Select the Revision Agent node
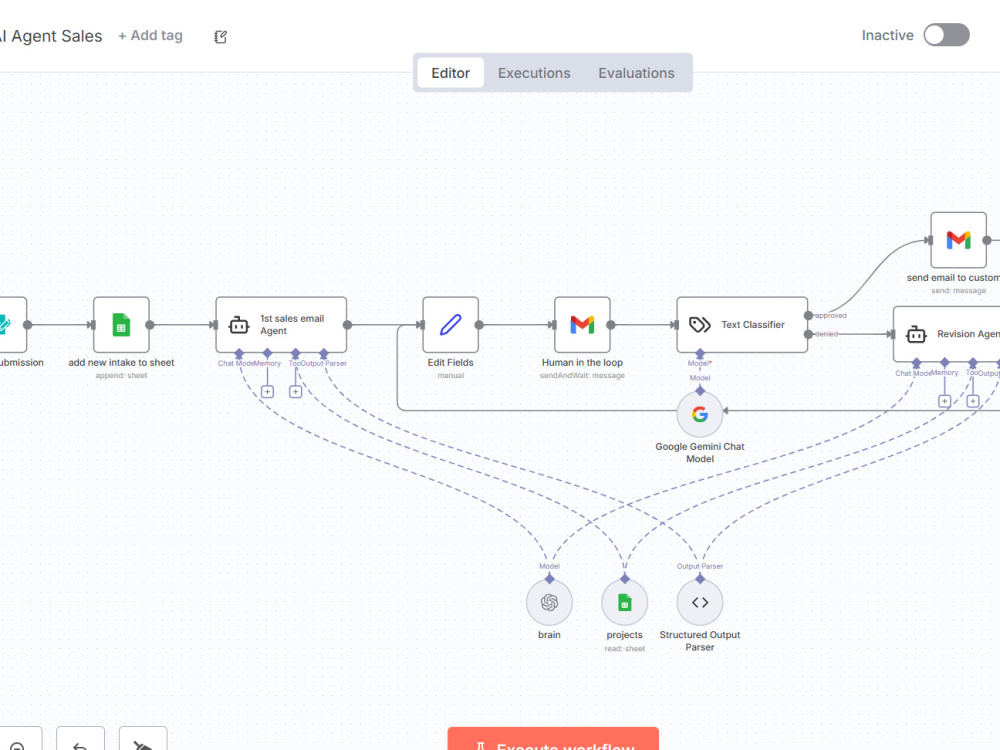Image resolution: width=1000 pixels, height=750 pixels. pos(946,334)
